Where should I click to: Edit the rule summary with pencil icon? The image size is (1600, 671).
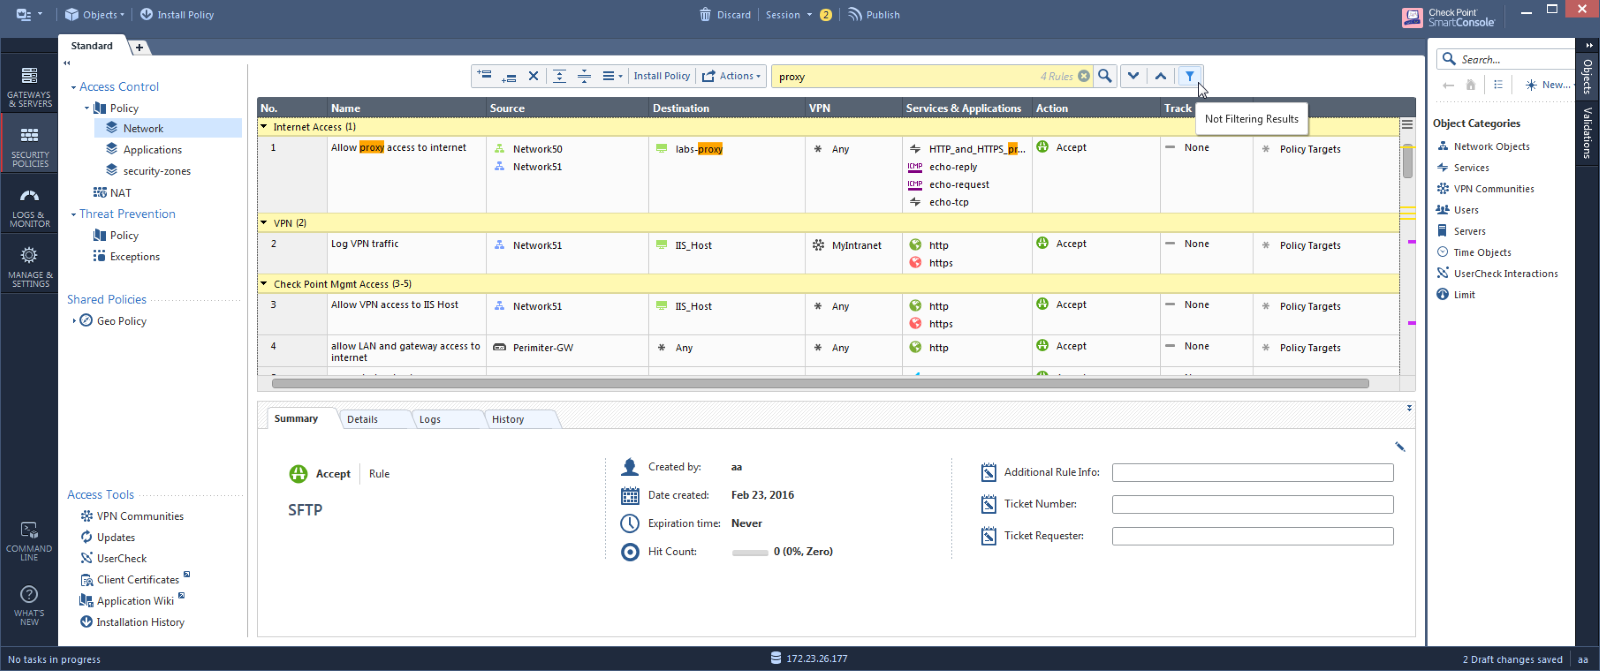coord(1400,447)
